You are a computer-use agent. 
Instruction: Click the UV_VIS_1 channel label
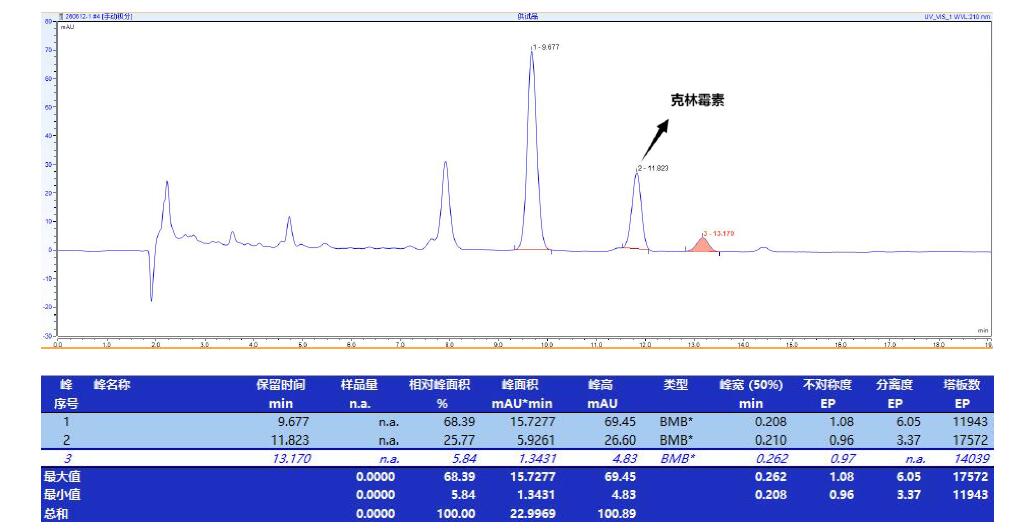(x=957, y=17)
